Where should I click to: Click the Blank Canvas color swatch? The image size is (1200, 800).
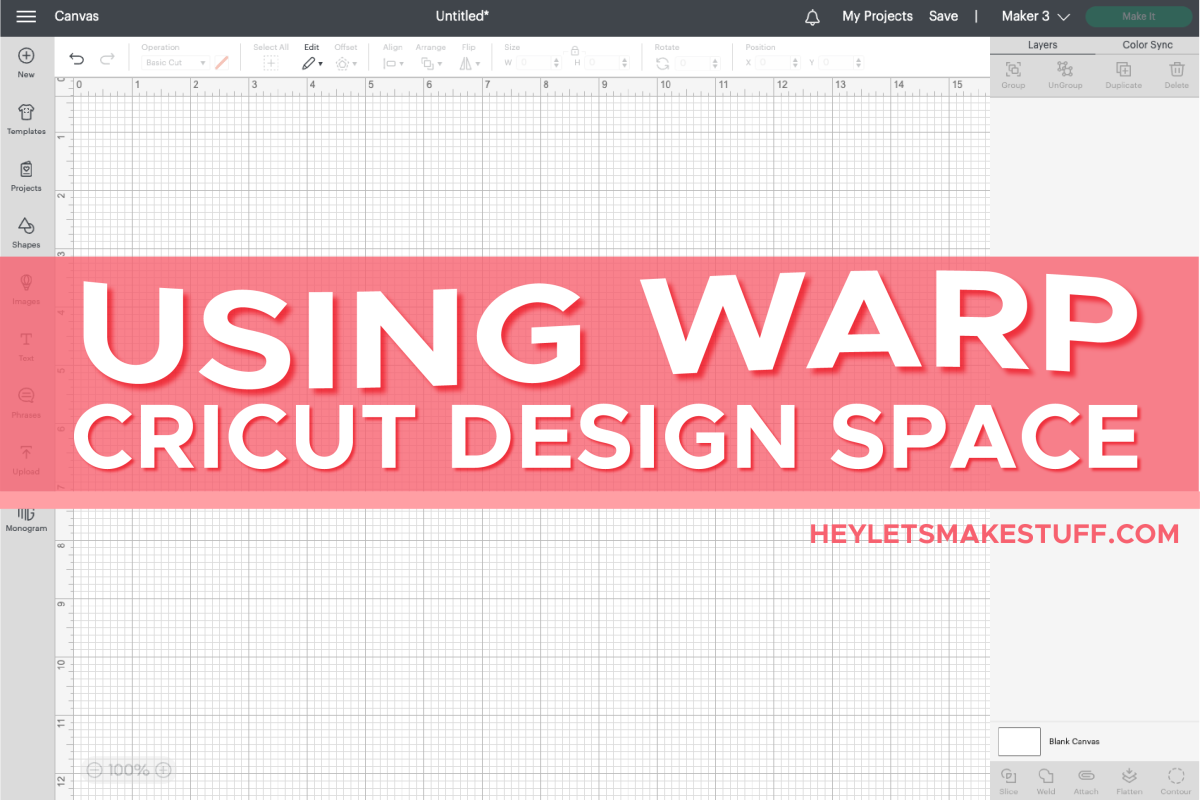click(1019, 741)
